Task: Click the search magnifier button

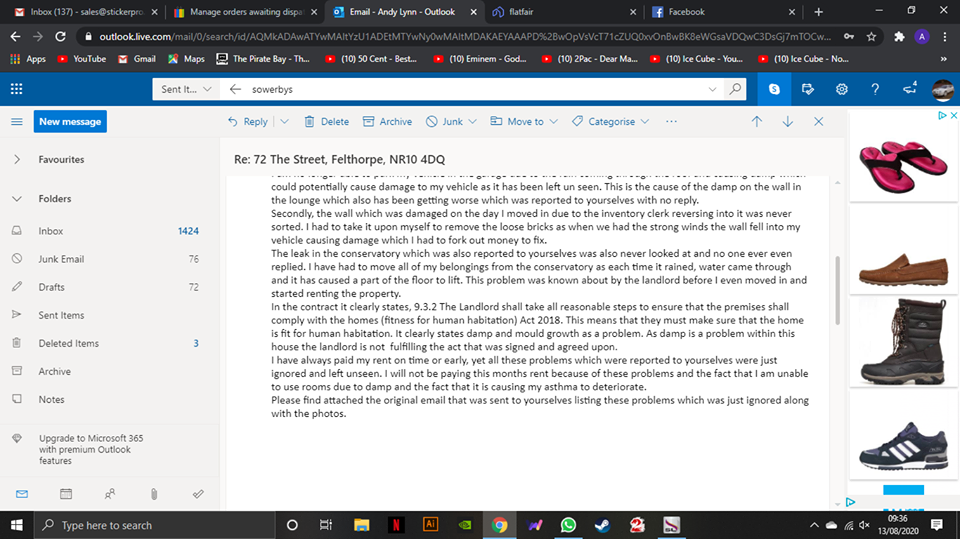Action: click(x=736, y=89)
